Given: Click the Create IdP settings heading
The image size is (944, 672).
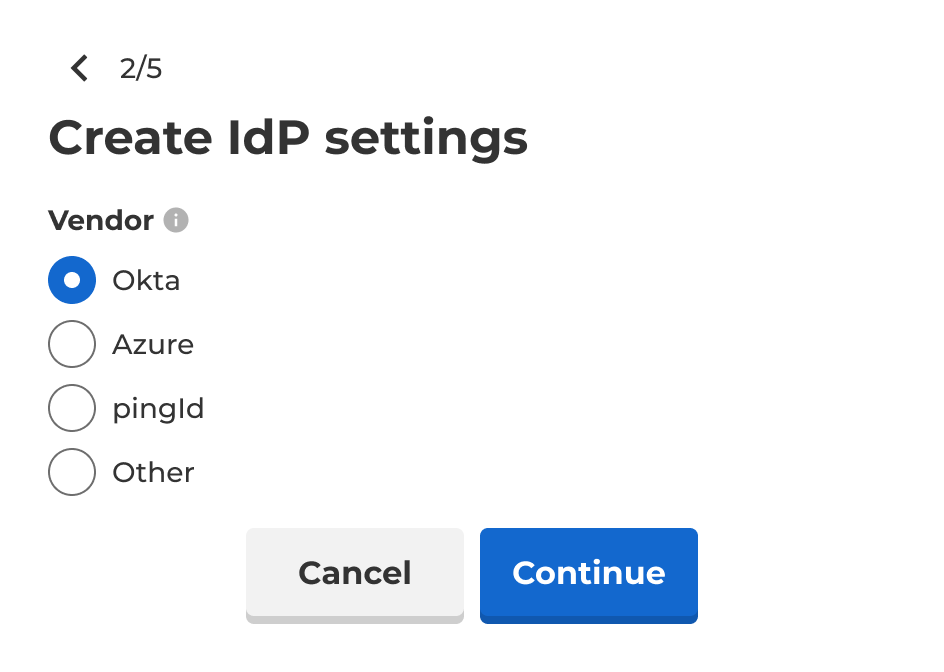Looking at the screenshot, I should point(289,138).
